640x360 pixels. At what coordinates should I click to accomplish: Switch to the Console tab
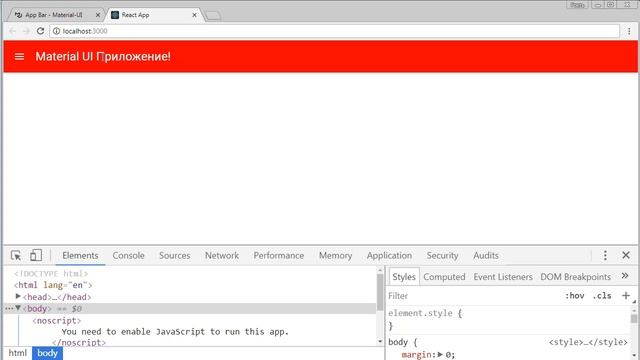[x=128, y=256]
